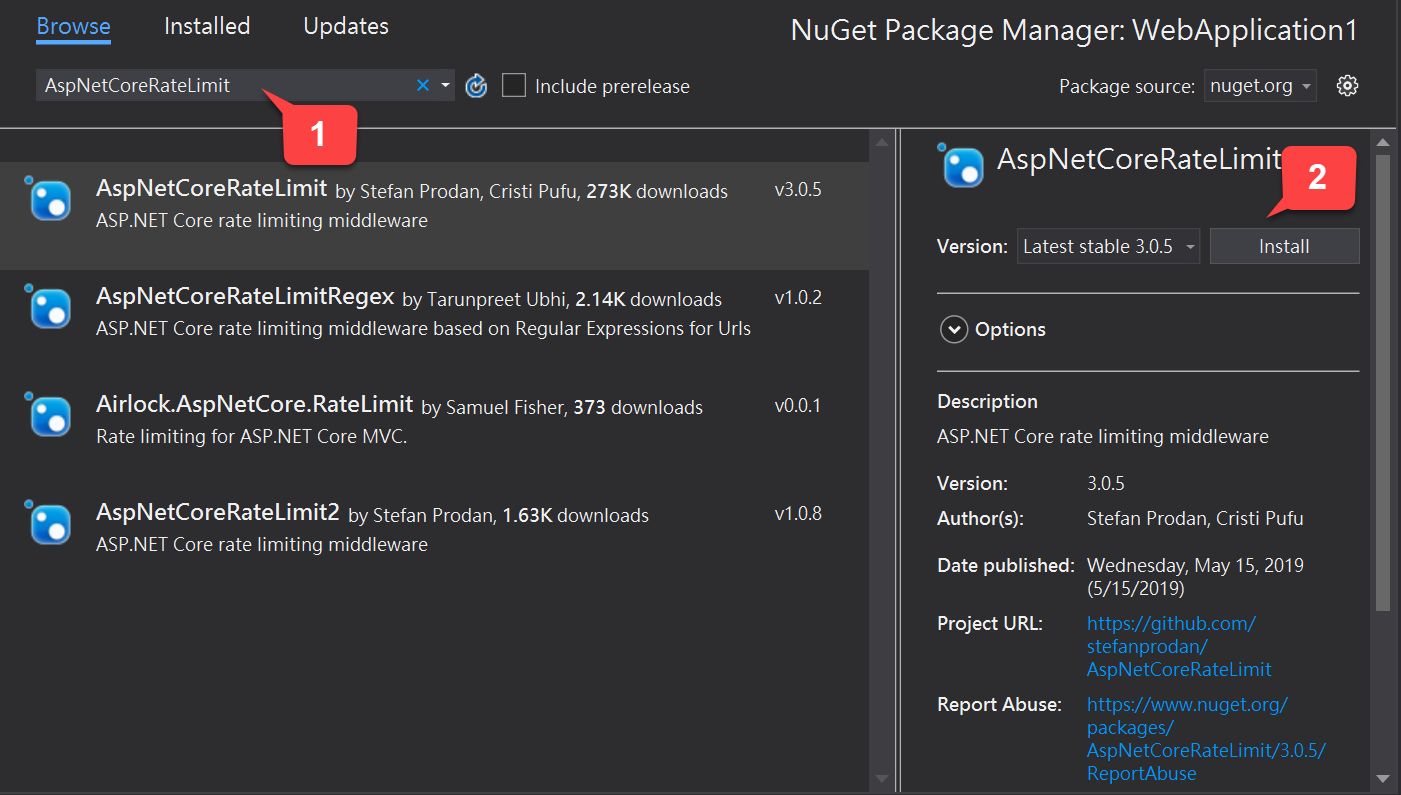This screenshot has width=1401, height=795.
Task: Click the refresh search results icon
Action: coord(476,85)
